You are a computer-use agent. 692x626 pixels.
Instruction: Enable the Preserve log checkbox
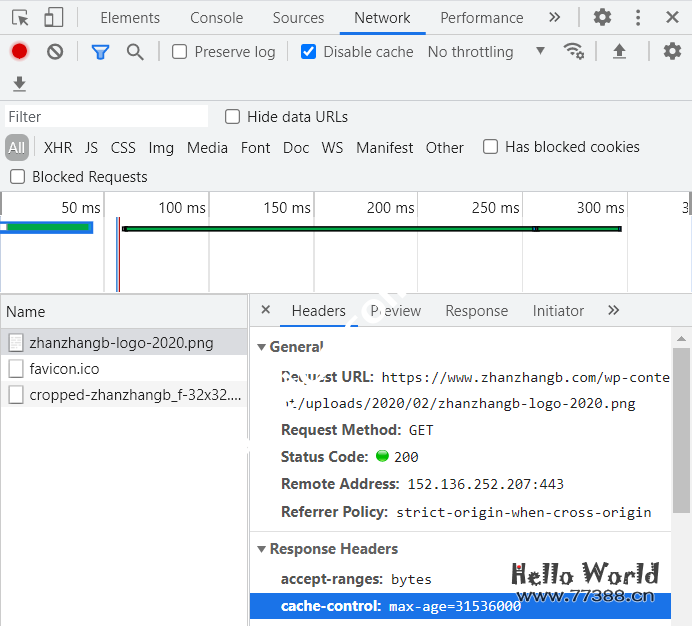pyautogui.click(x=180, y=52)
